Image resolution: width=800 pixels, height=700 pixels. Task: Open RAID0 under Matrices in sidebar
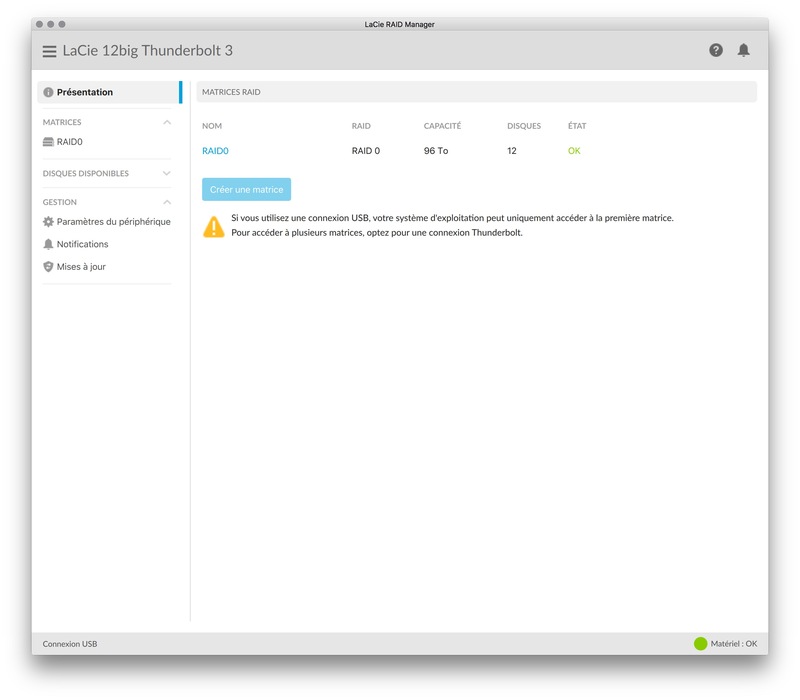[x=69, y=142]
